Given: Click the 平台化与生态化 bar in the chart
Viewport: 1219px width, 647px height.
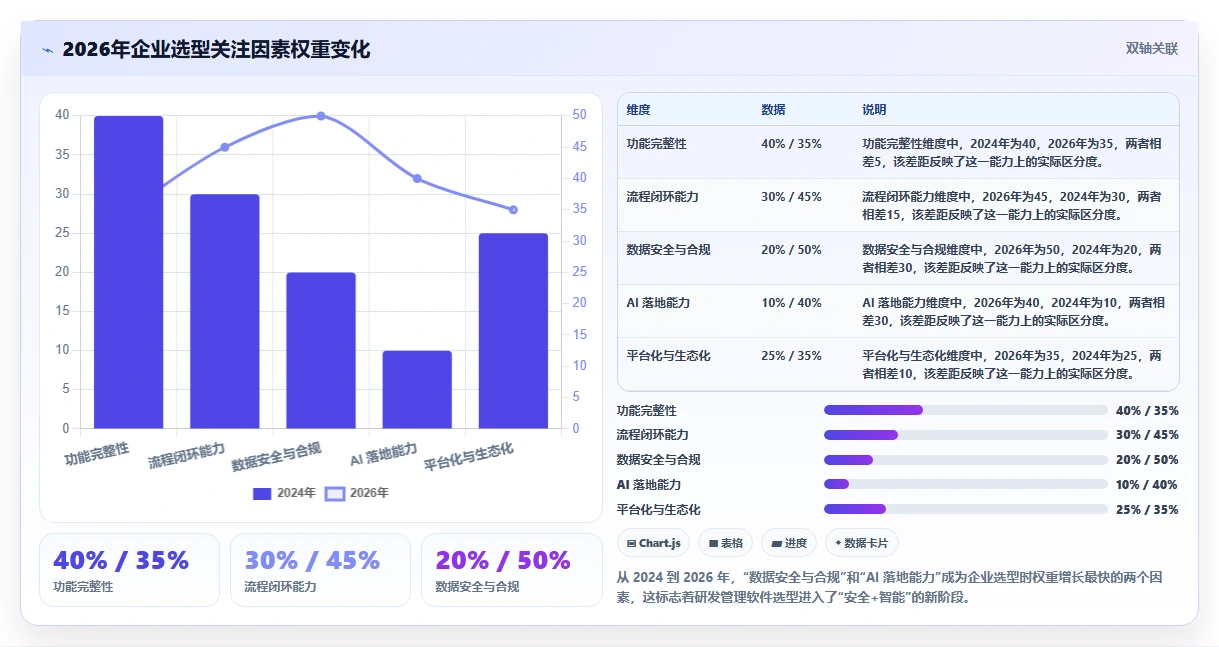Looking at the screenshot, I should click(513, 331).
